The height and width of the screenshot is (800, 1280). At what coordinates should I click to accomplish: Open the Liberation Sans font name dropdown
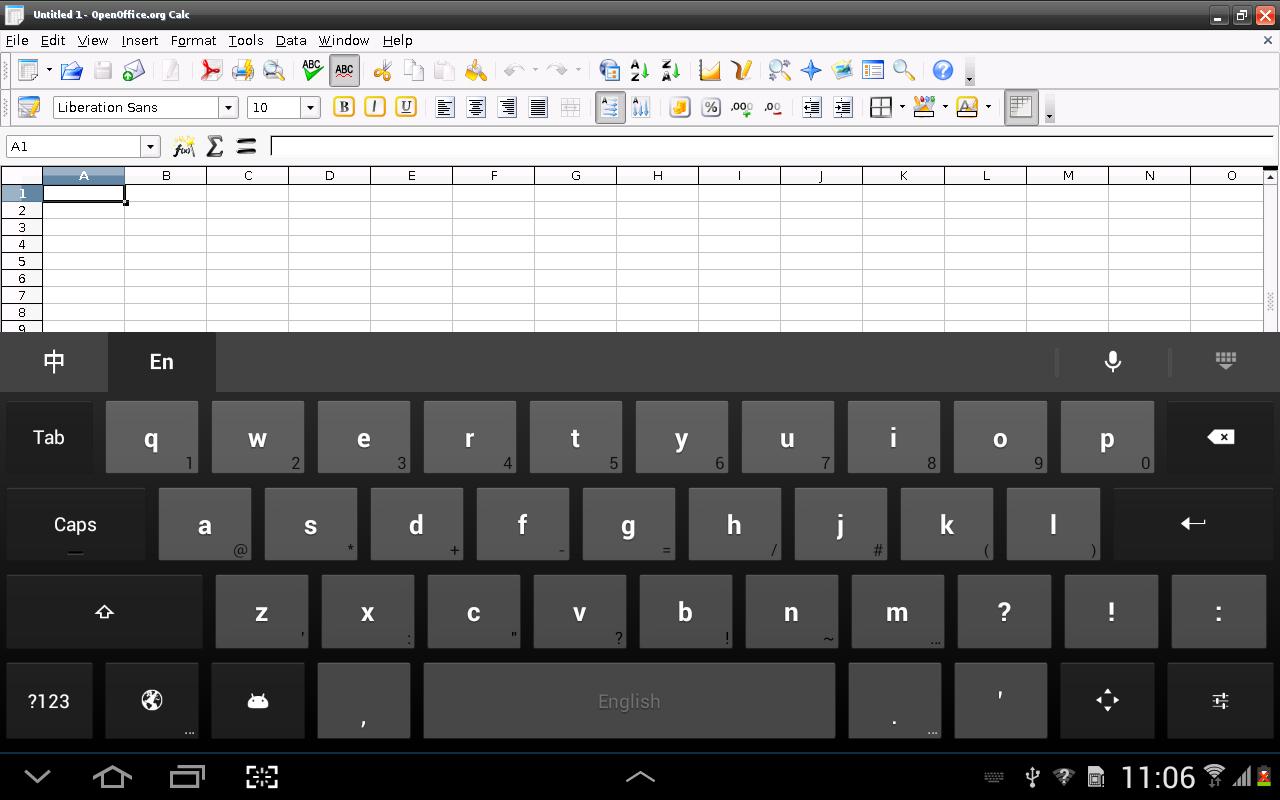pyautogui.click(x=228, y=108)
